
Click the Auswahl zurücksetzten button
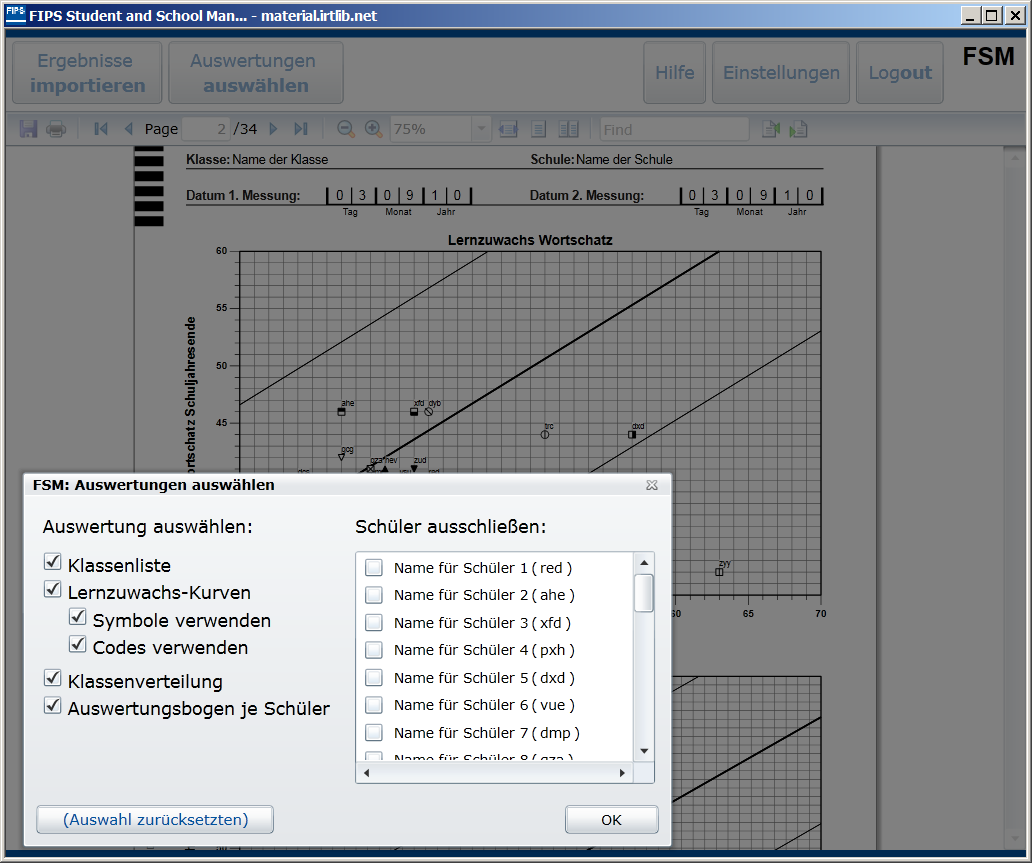155,820
